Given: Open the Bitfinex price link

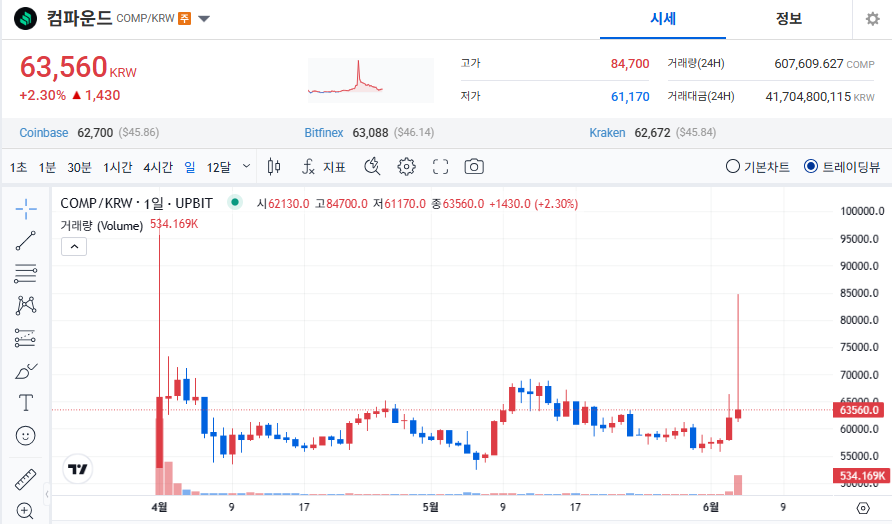Looking at the screenshot, I should pyautogui.click(x=324, y=133).
